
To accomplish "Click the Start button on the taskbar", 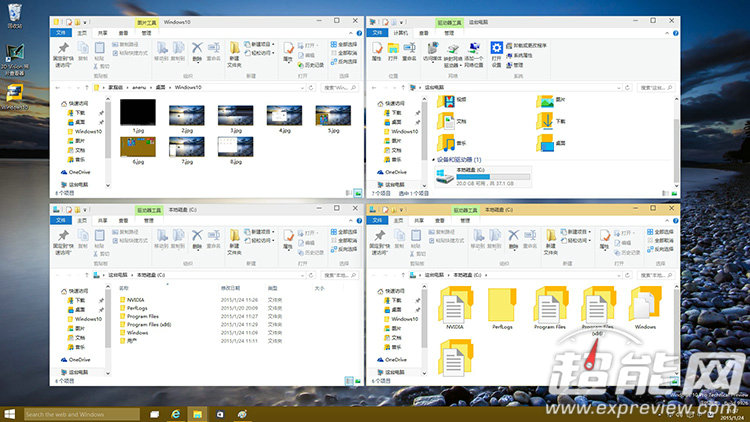I will [10, 413].
